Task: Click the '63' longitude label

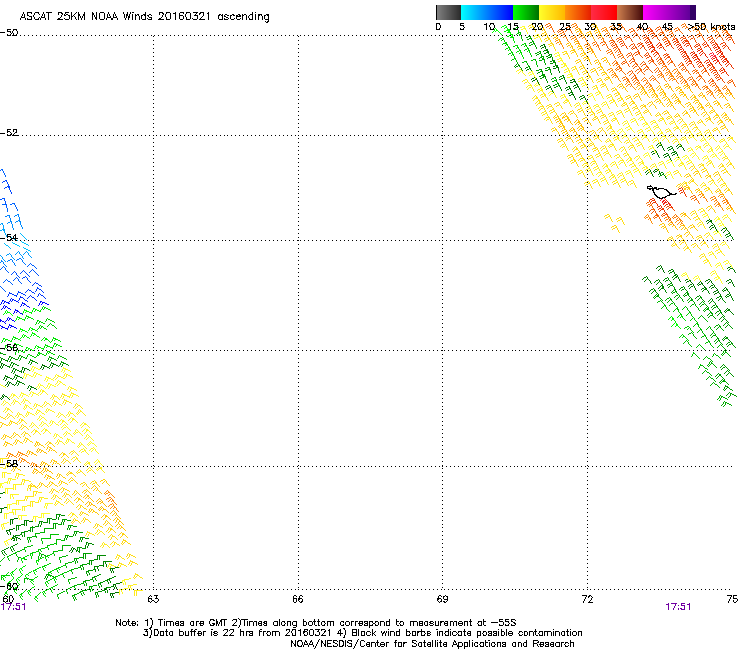Action: point(153,599)
